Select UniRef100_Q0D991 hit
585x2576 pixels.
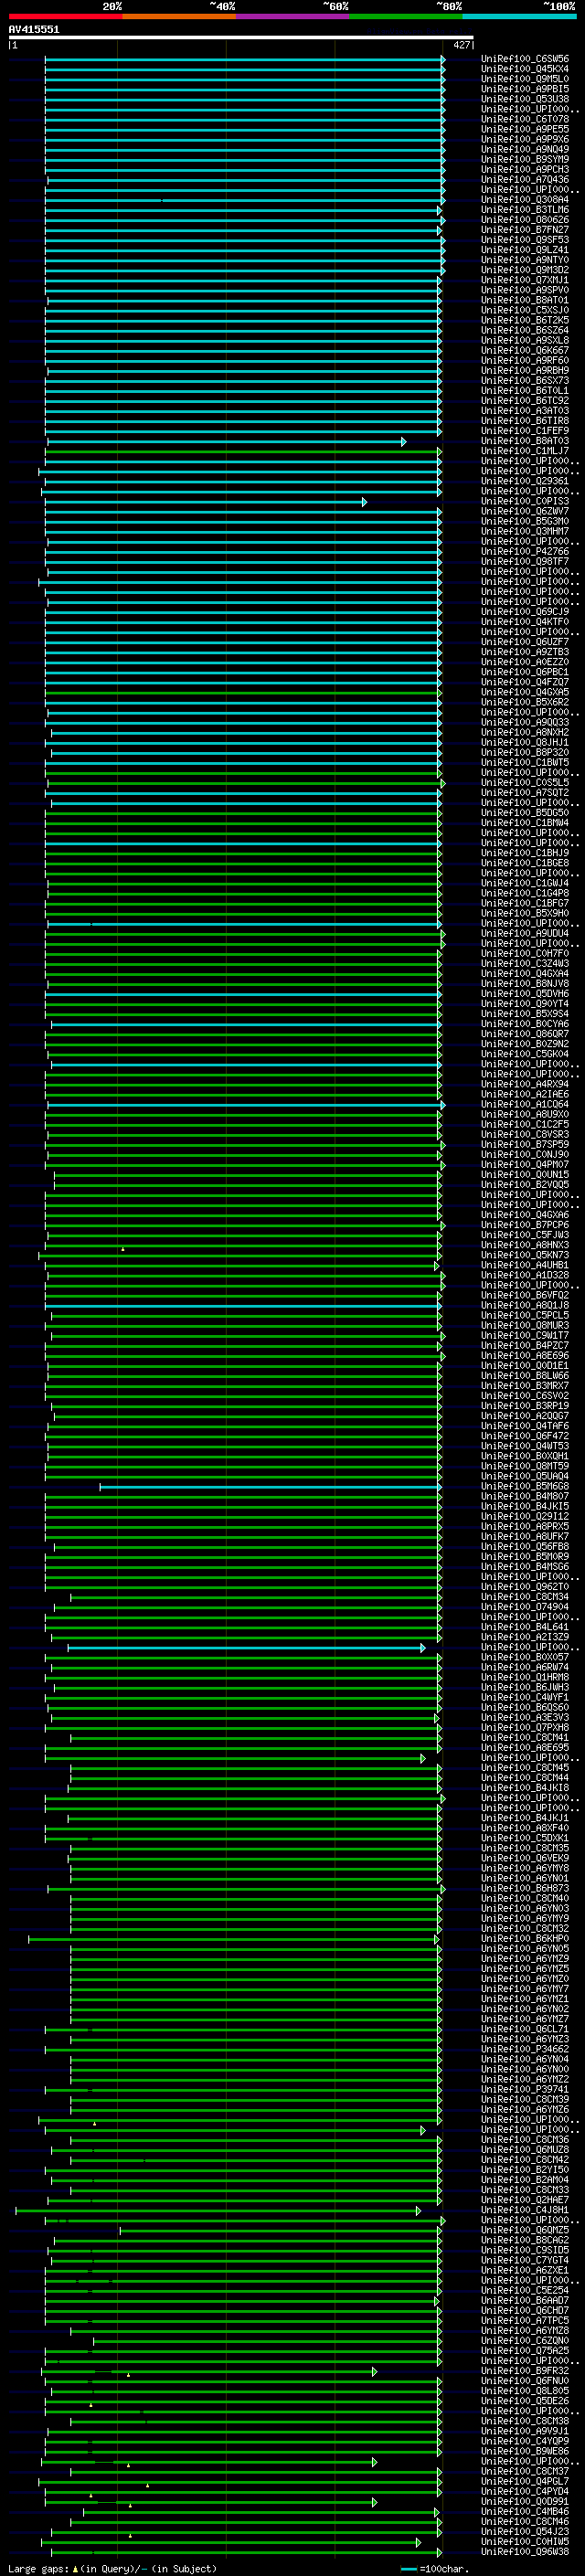tap(525, 2501)
